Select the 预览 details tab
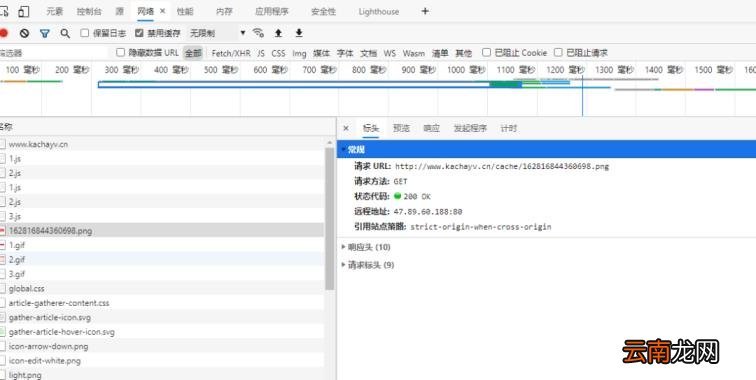The image size is (756, 380). (401, 128)
